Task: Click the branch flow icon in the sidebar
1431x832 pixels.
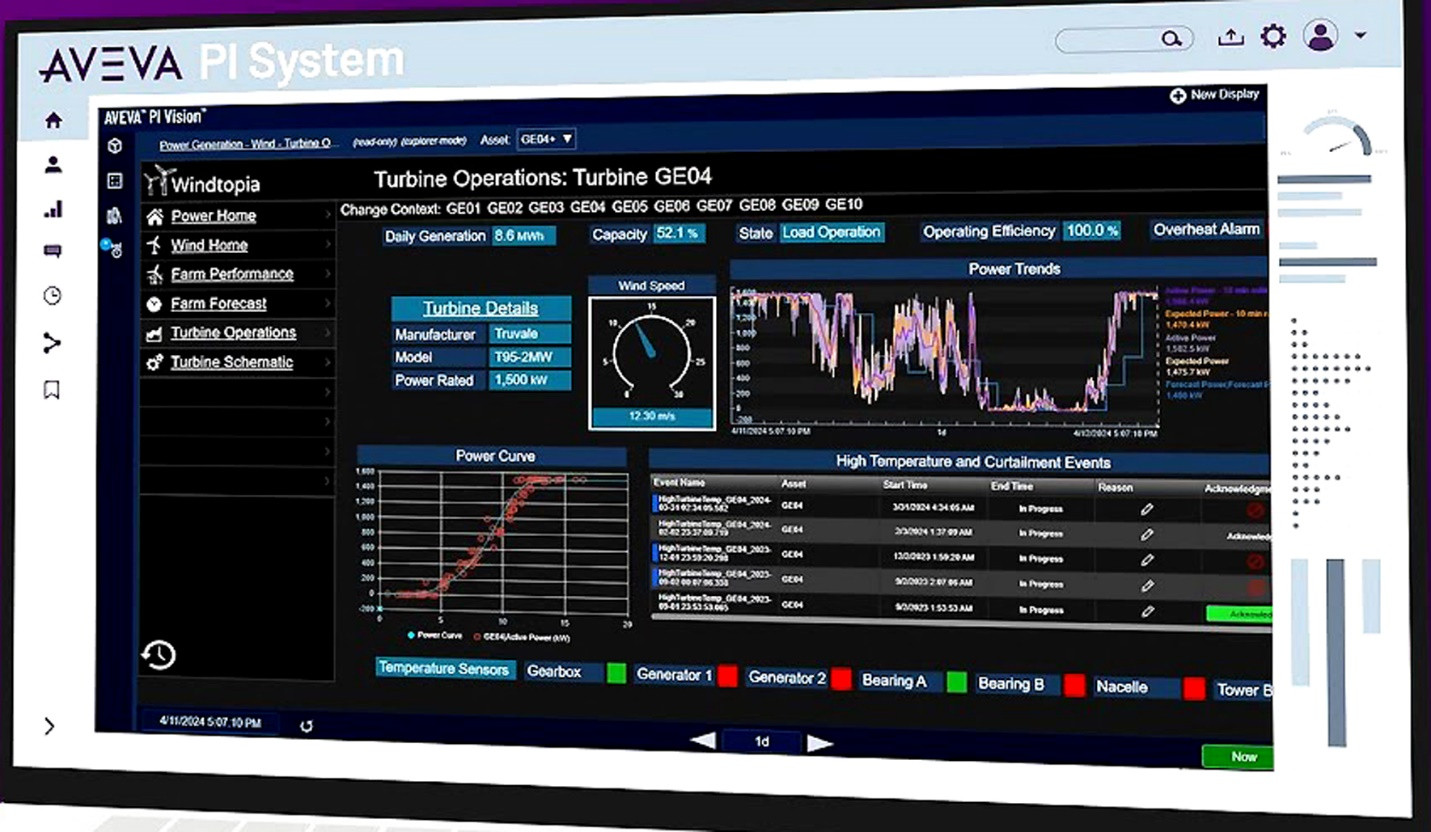Action: (52, 343)
